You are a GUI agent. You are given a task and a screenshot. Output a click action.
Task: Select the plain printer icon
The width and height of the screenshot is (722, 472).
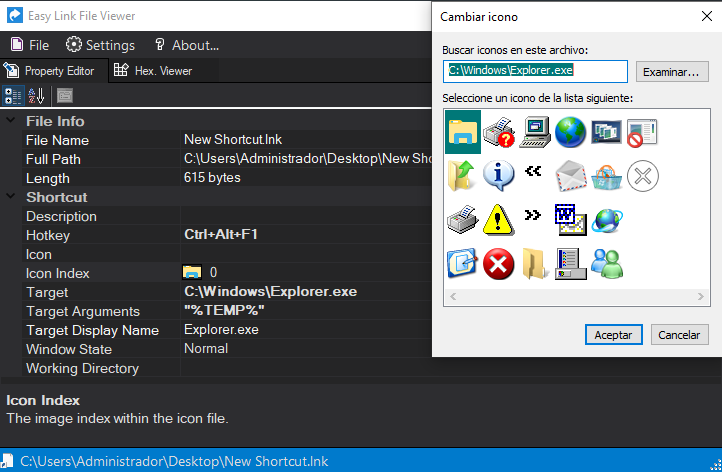point(463,220)
